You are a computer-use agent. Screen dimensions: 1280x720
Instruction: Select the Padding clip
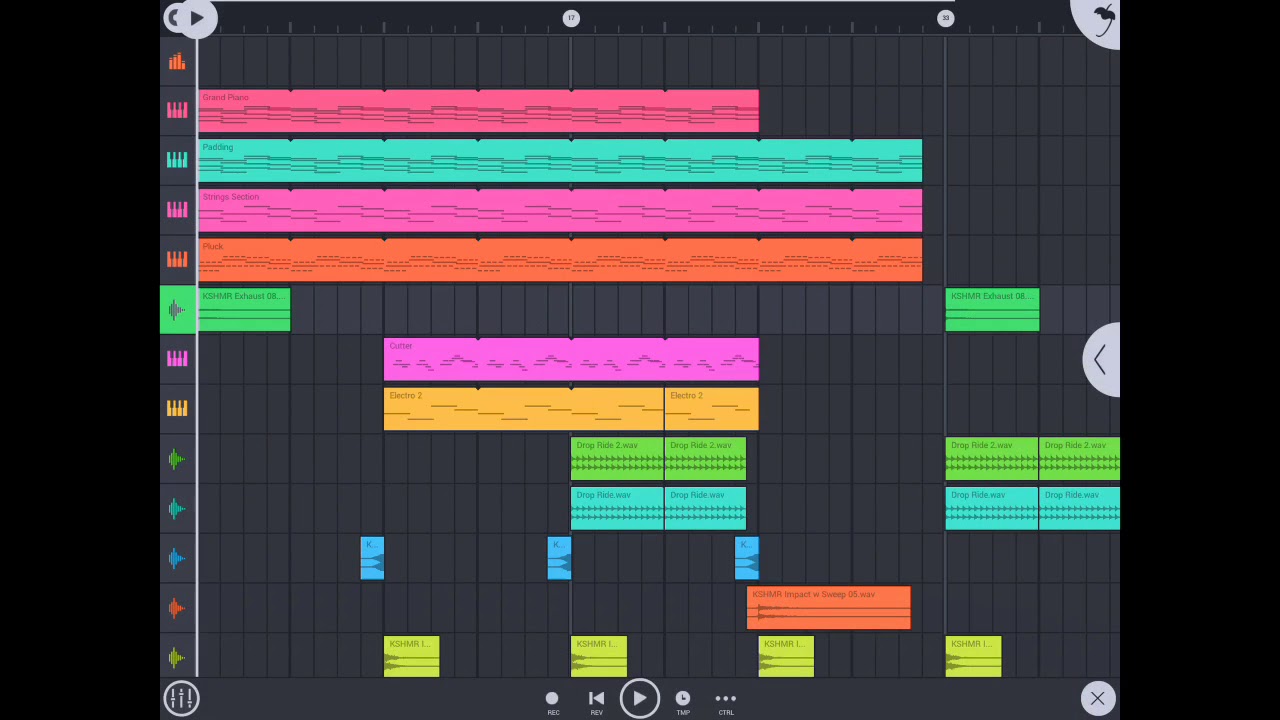tap(559, 160)
